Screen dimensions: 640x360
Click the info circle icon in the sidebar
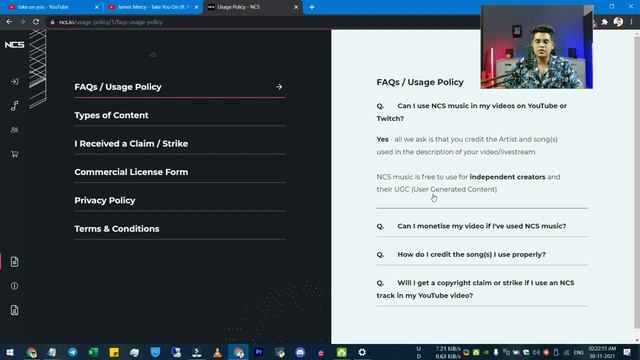14,286
